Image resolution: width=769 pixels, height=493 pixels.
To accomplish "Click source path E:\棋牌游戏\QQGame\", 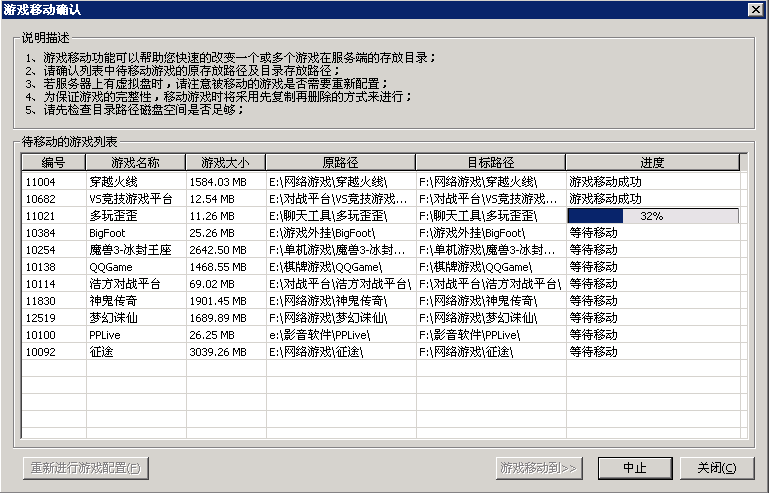I will (x=326, y=267).
